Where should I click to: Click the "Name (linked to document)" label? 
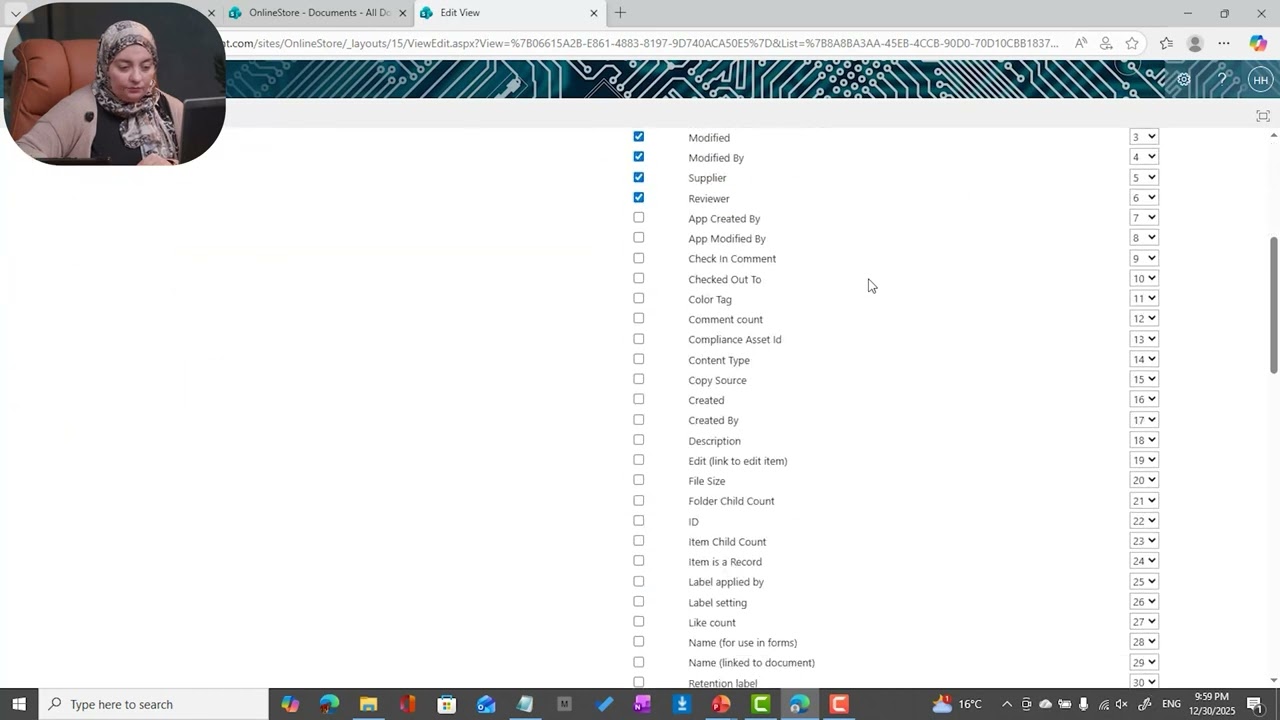click(751, 663)
